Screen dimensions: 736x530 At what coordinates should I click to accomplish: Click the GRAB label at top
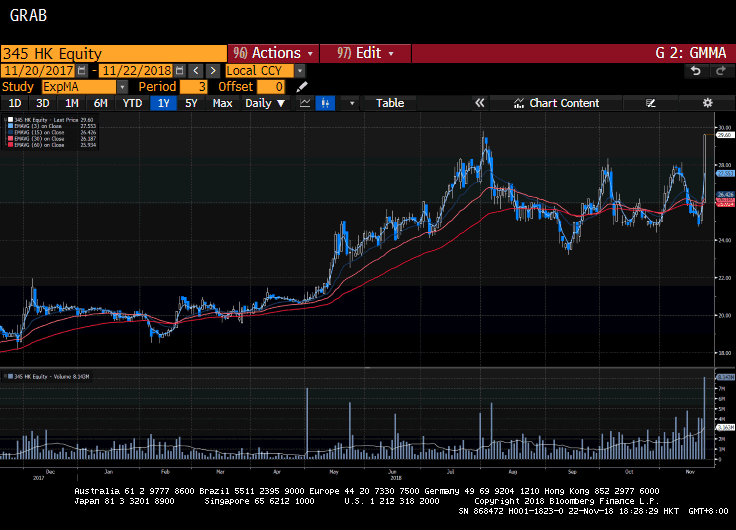28,15
